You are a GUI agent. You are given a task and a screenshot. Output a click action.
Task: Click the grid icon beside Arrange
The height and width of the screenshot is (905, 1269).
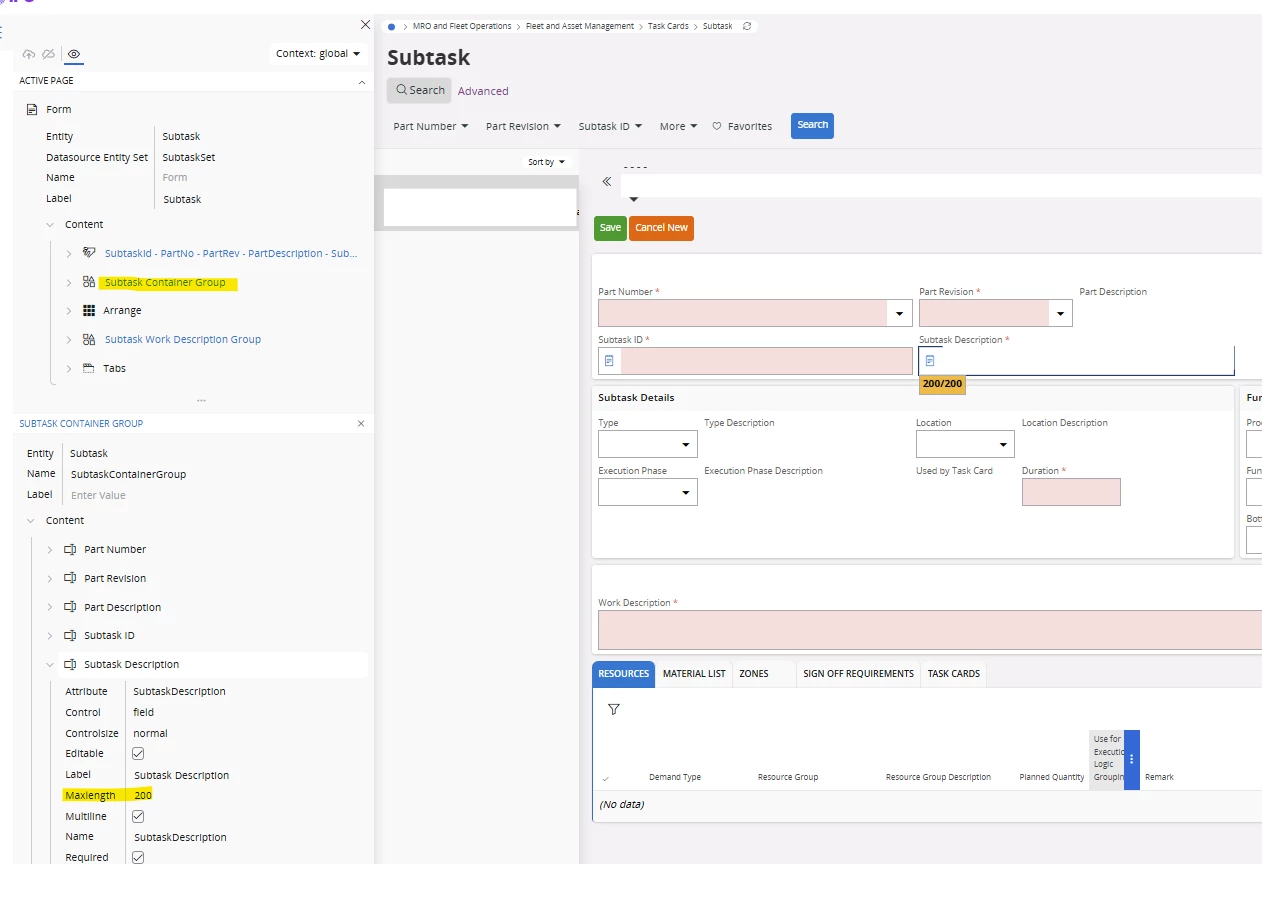89,310
